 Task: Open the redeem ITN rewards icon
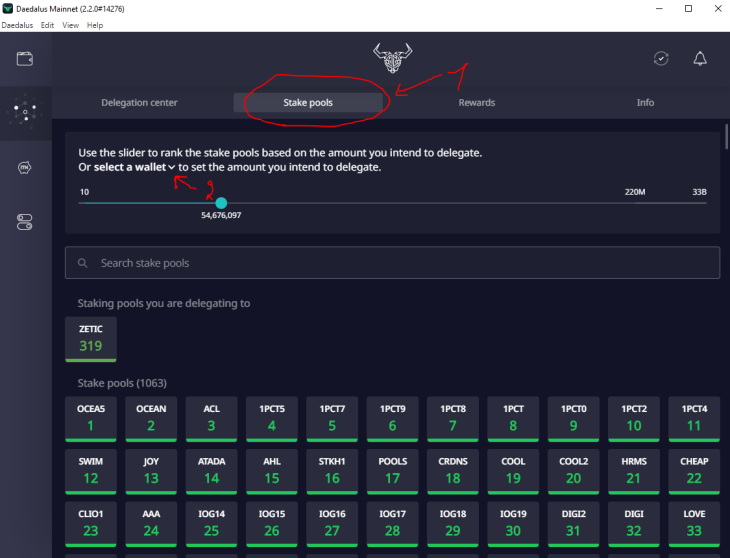pyautogui.click(x=25, y=167)
